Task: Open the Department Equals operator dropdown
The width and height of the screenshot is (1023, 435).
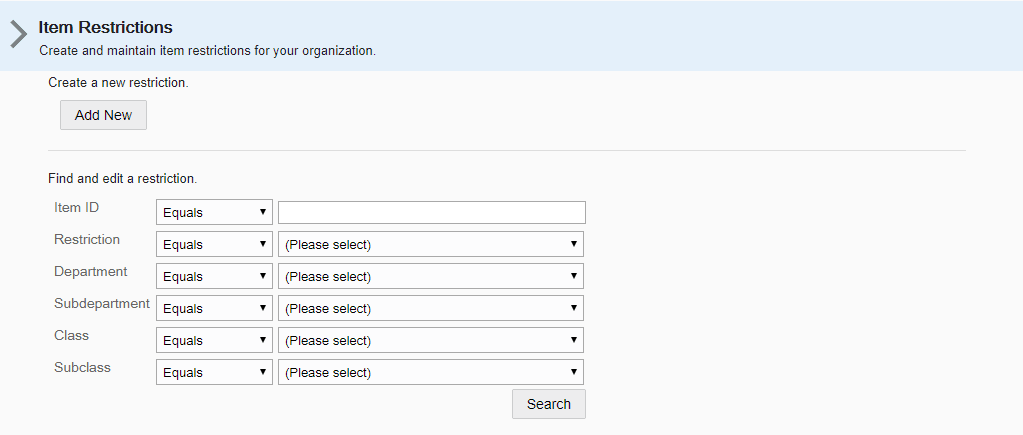Action: point(214,277)
